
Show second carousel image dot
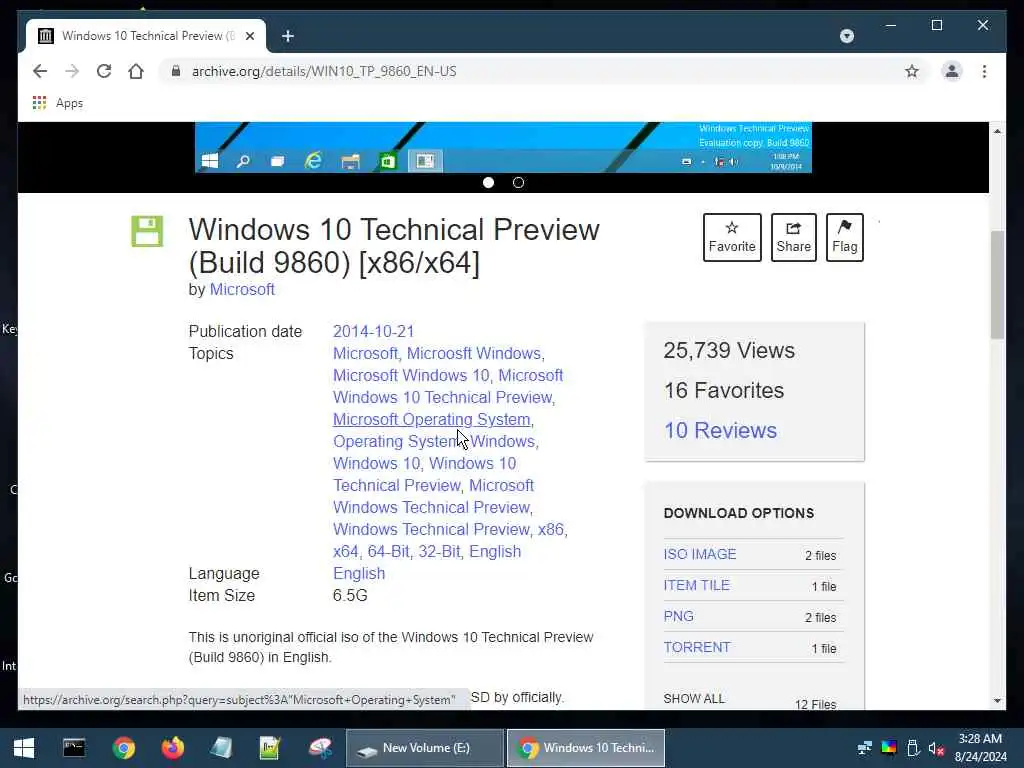519,183
